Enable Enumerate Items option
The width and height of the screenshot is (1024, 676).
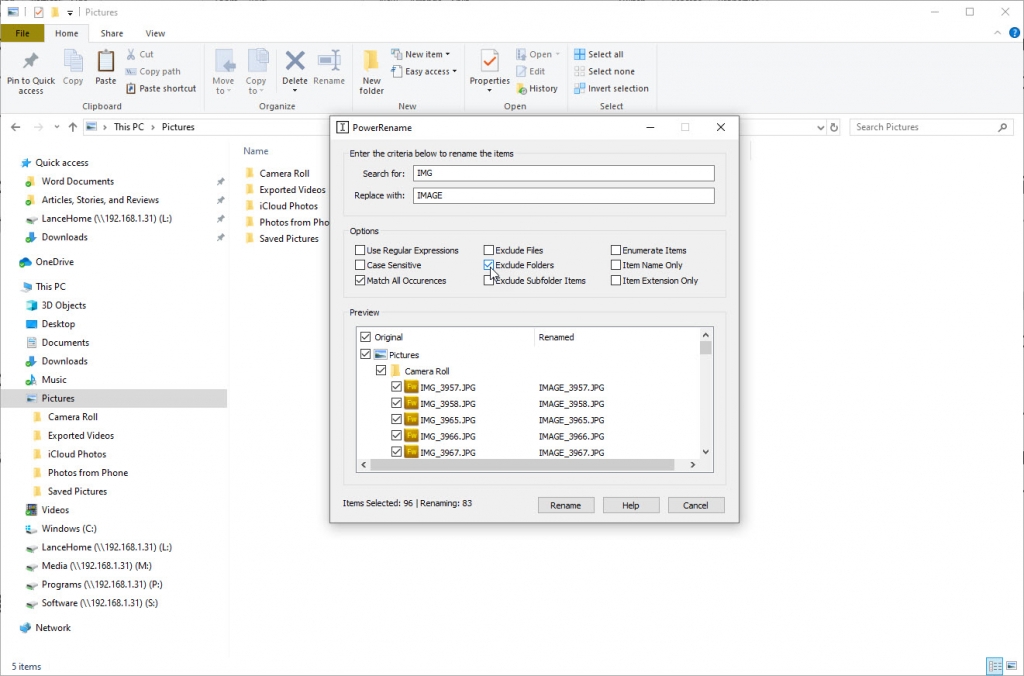click(x=617, y=250)
